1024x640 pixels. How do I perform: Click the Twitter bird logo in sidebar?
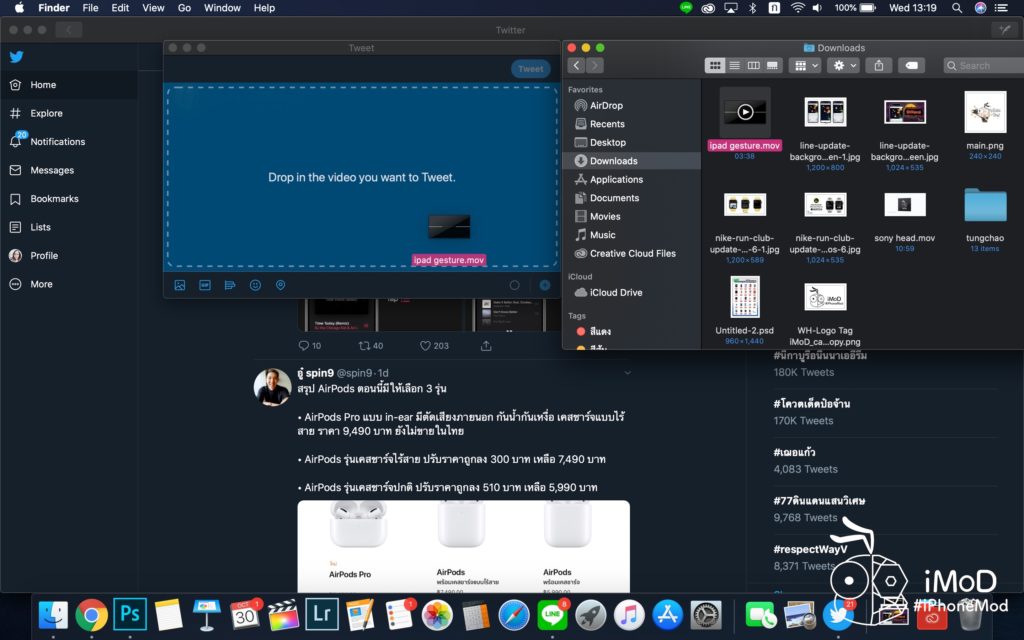[16, 57]
